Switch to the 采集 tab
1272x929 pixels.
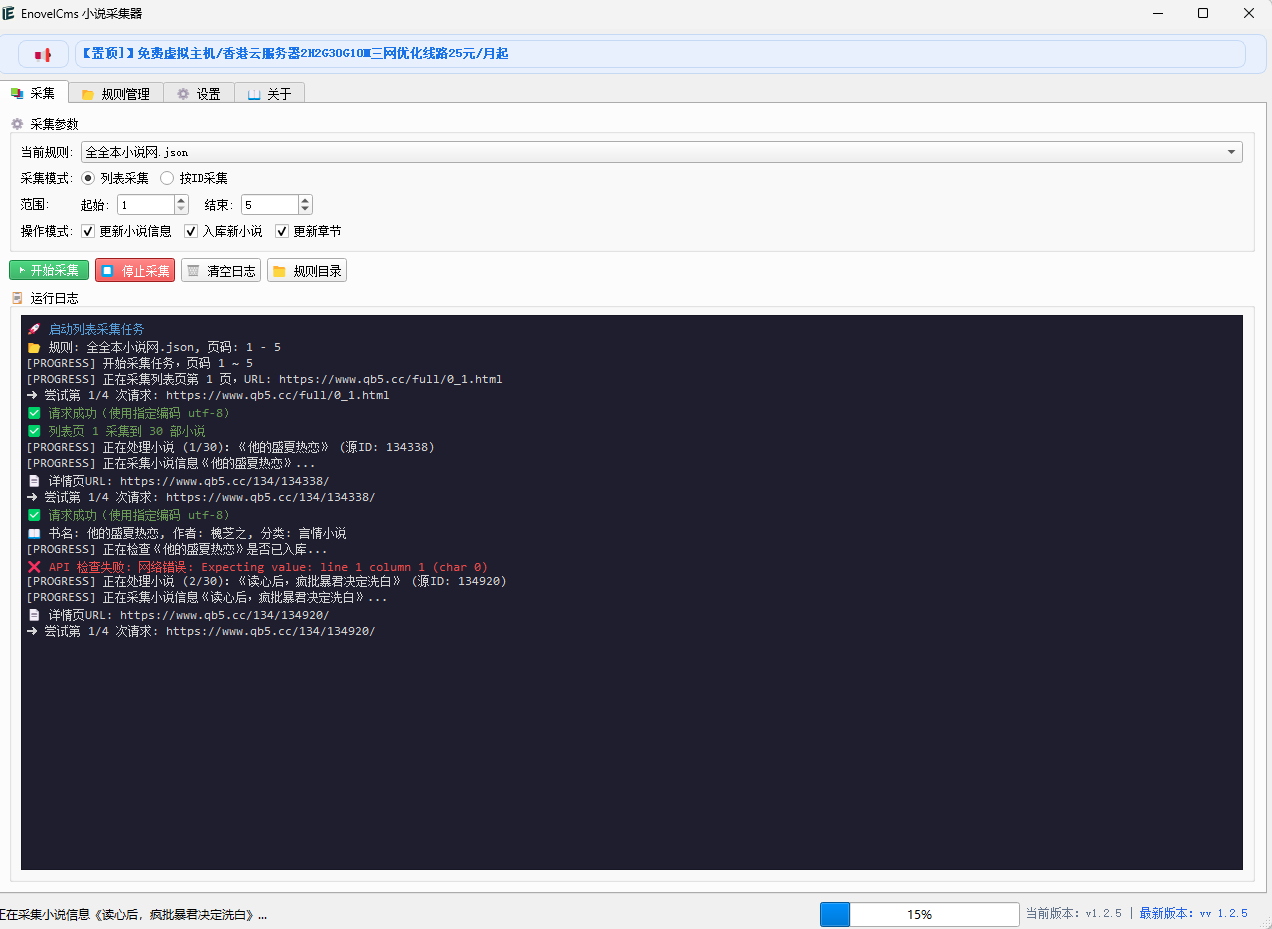coord(35,93)
